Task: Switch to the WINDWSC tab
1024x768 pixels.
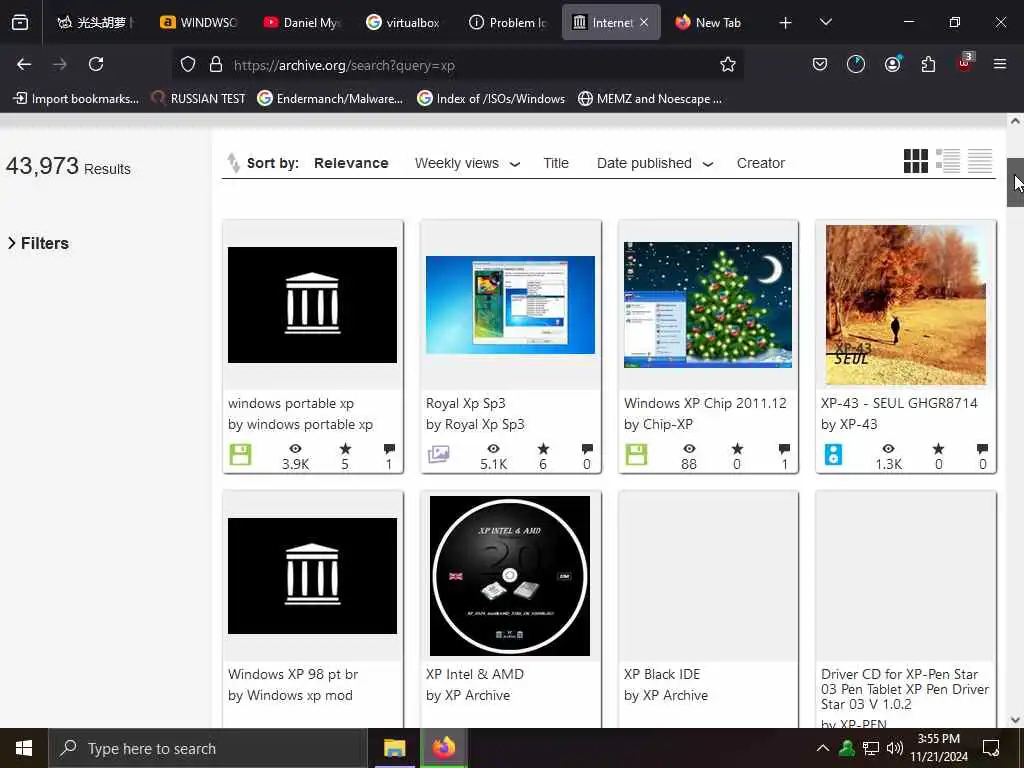Action: coord(200,22)
